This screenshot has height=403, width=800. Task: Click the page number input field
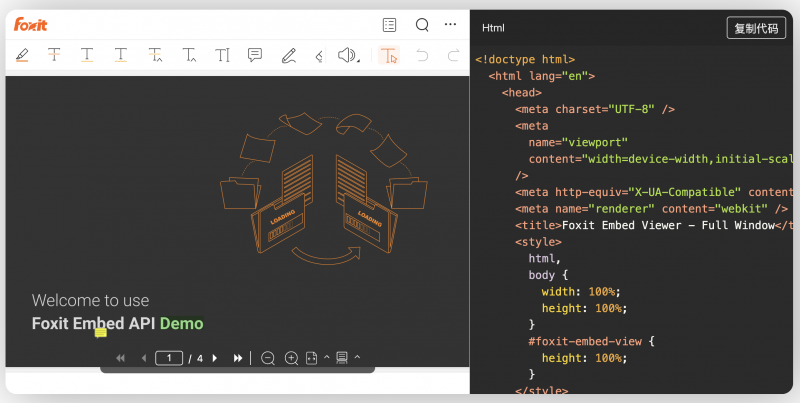pos(169,358)
